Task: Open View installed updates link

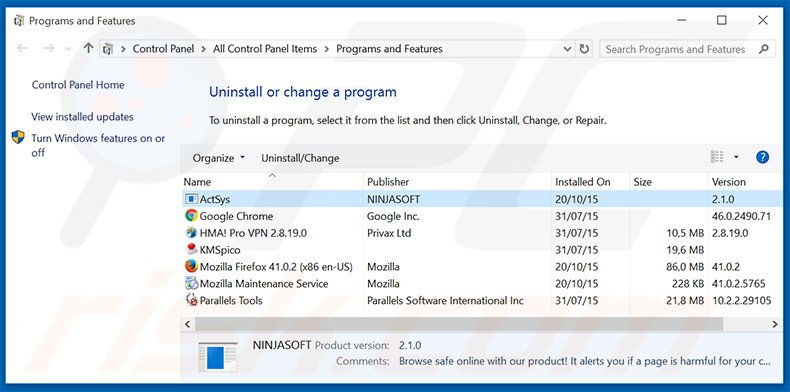Action: point(83,117)
